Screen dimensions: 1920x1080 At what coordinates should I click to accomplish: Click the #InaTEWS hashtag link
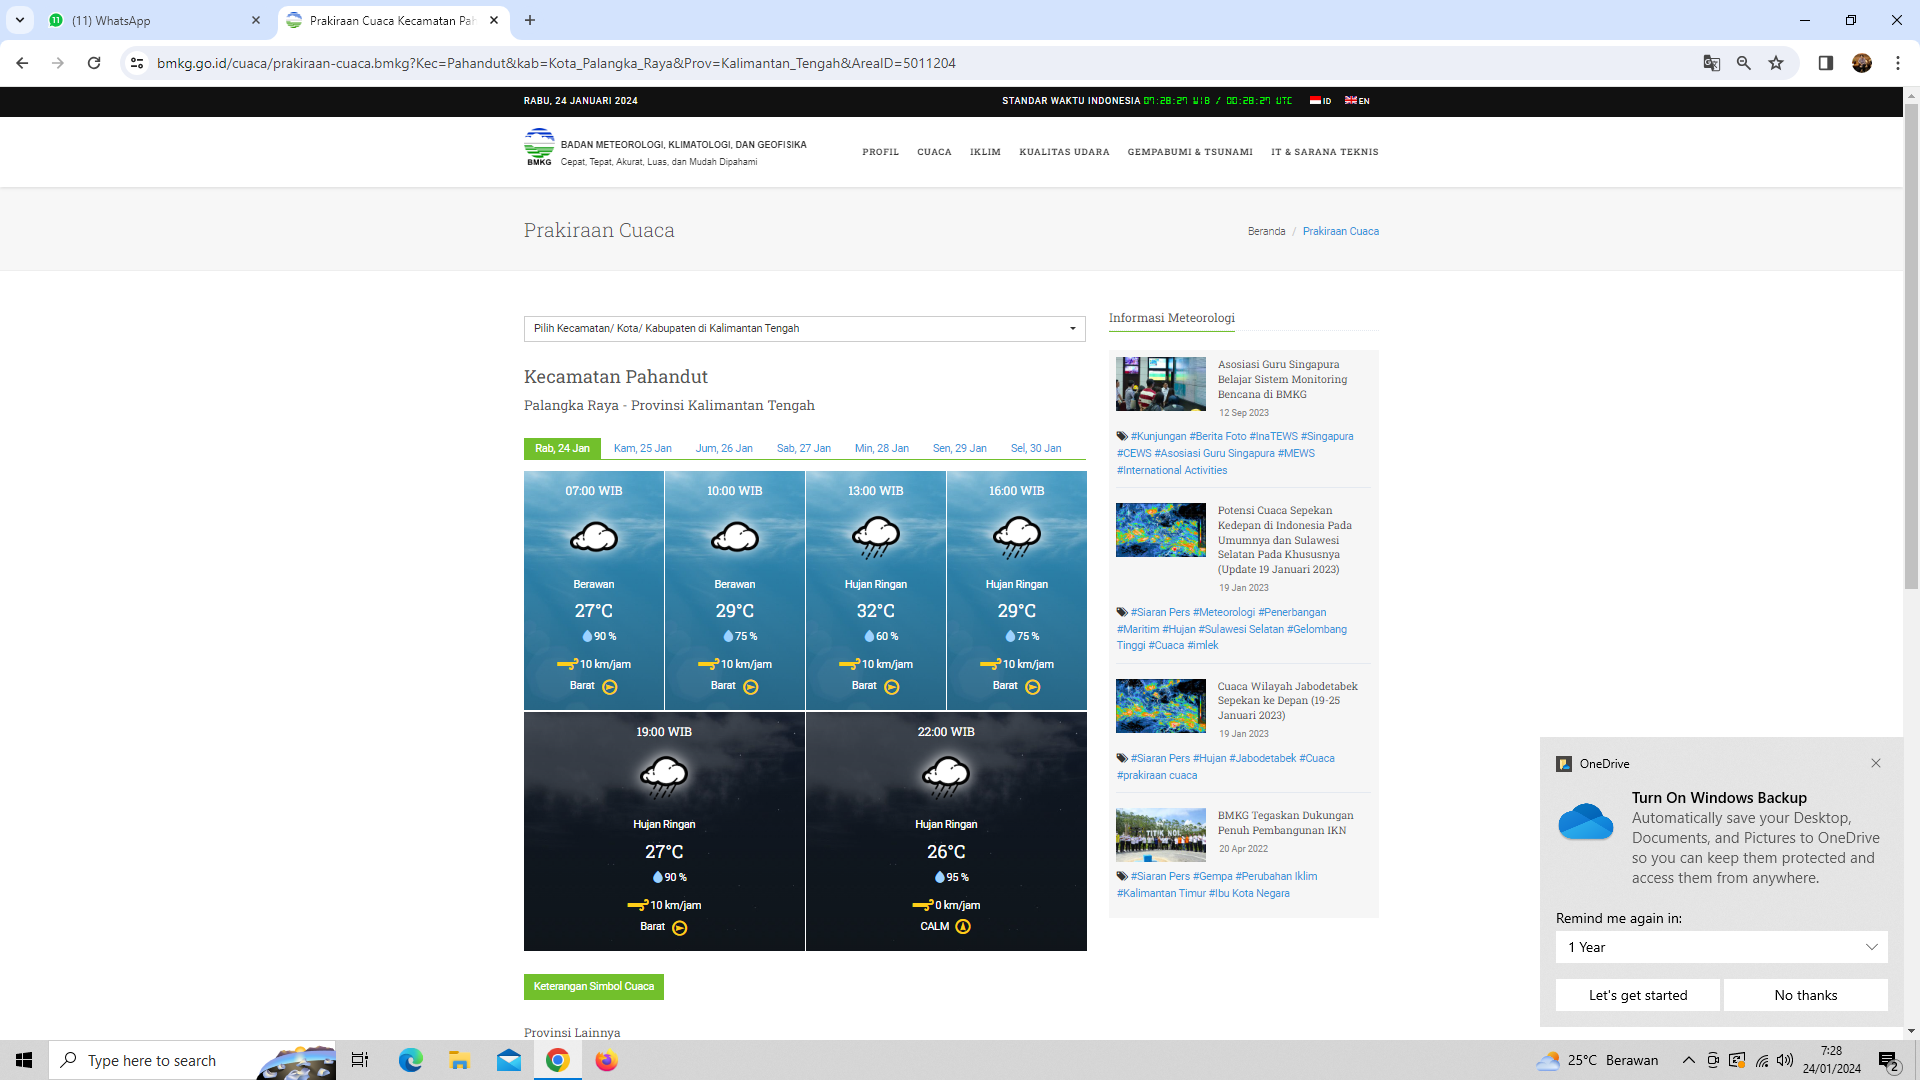1273,437
